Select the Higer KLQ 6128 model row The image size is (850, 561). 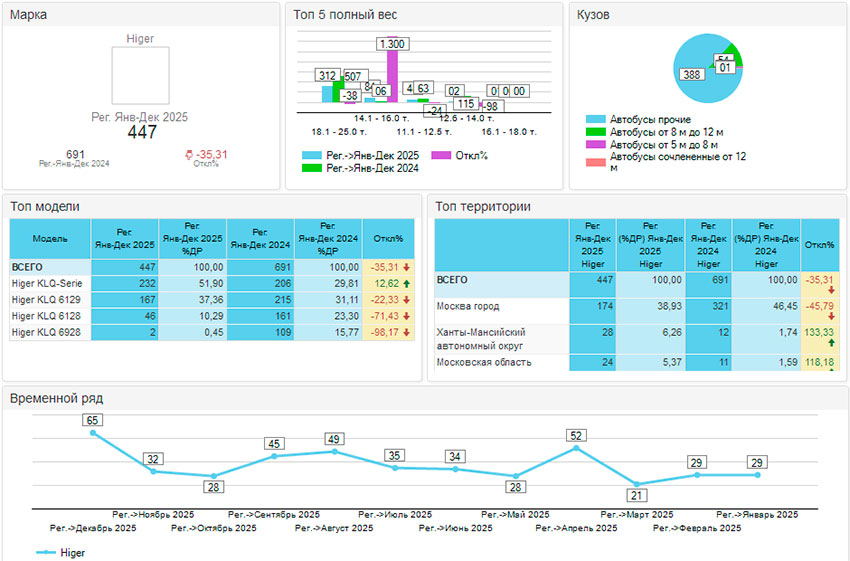click(50, 316)
